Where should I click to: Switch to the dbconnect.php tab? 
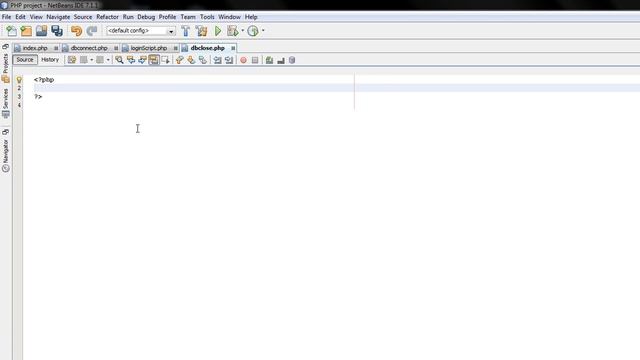89,48
